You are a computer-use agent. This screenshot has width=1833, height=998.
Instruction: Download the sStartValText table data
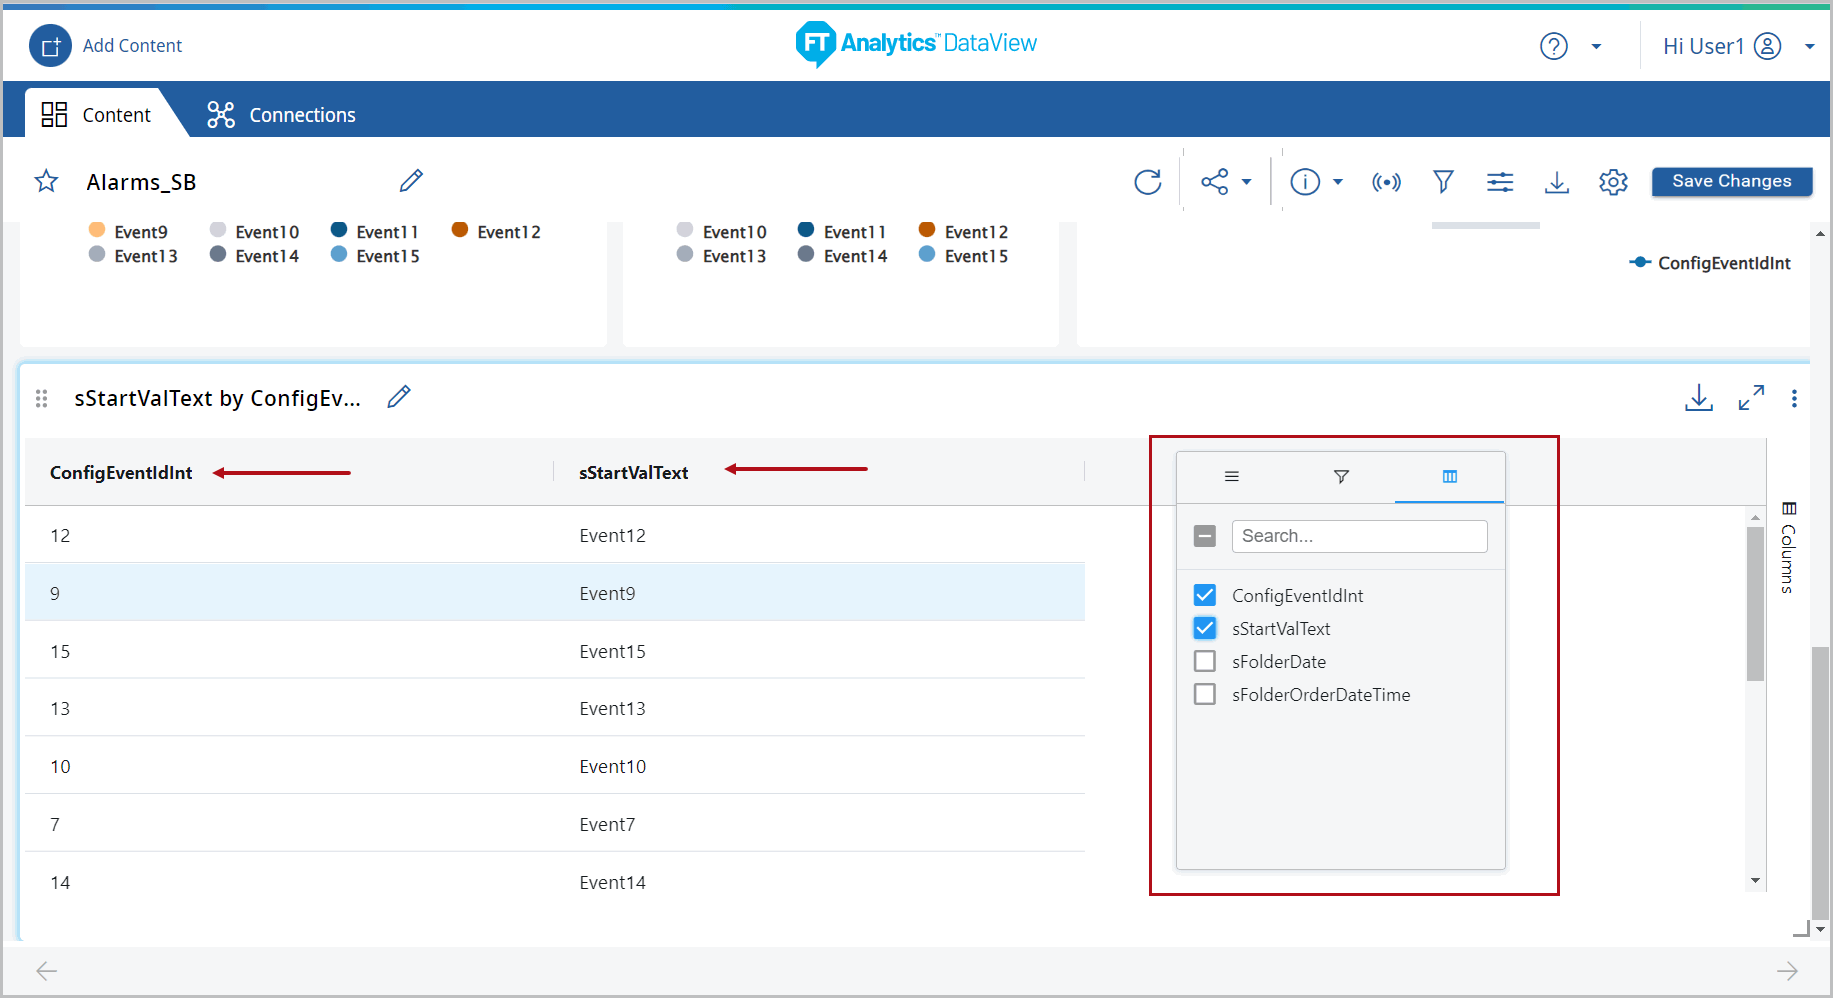pyautogui.click(x=1698, y=398)
